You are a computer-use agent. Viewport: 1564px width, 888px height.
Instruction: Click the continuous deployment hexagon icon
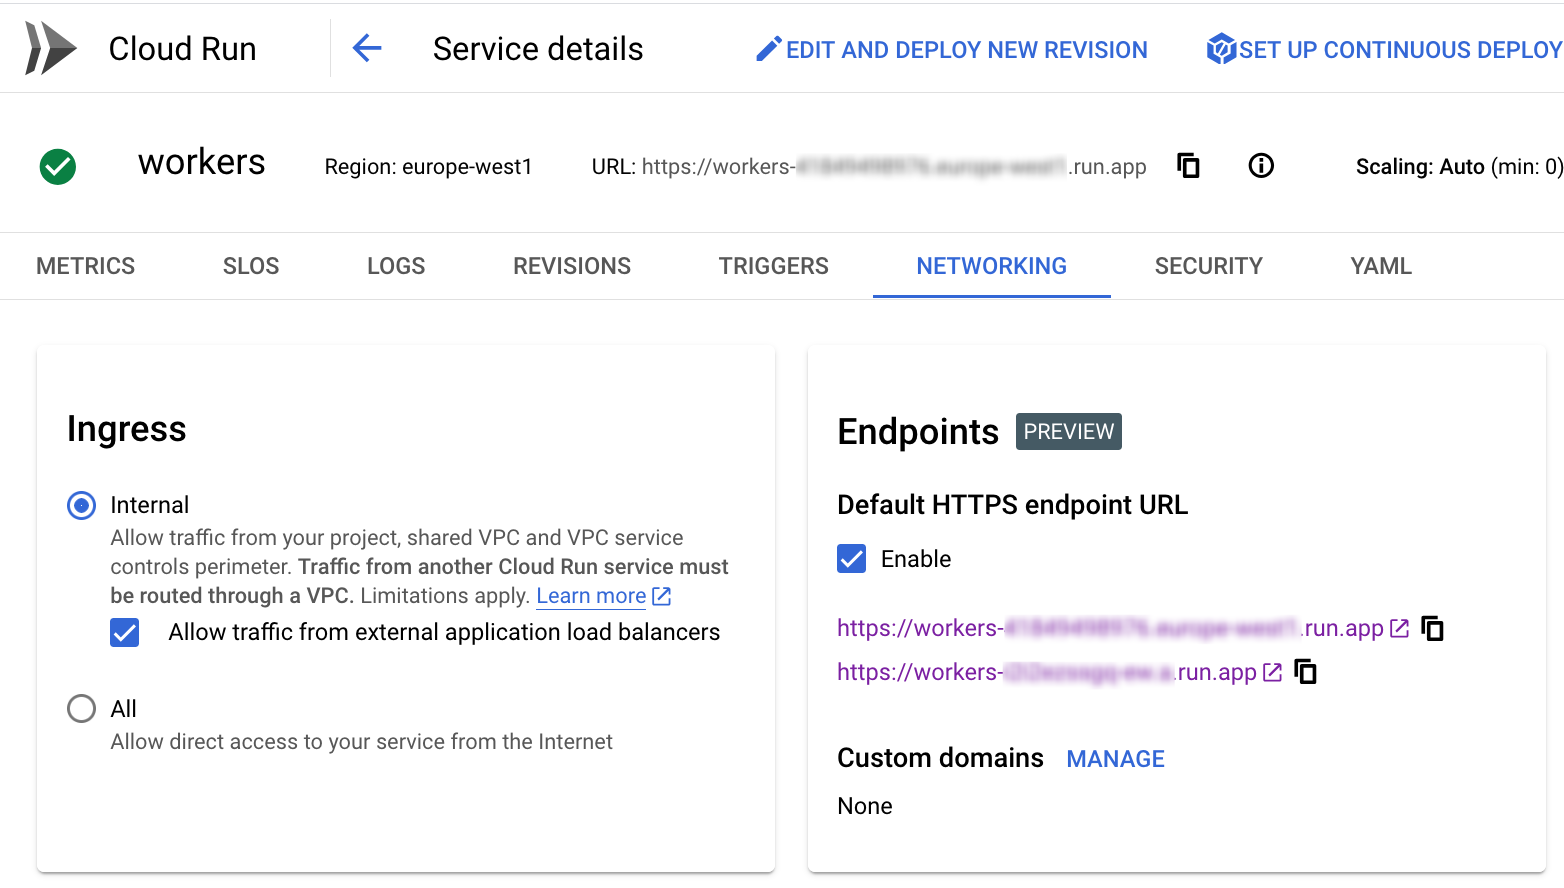pos(1221,49)
